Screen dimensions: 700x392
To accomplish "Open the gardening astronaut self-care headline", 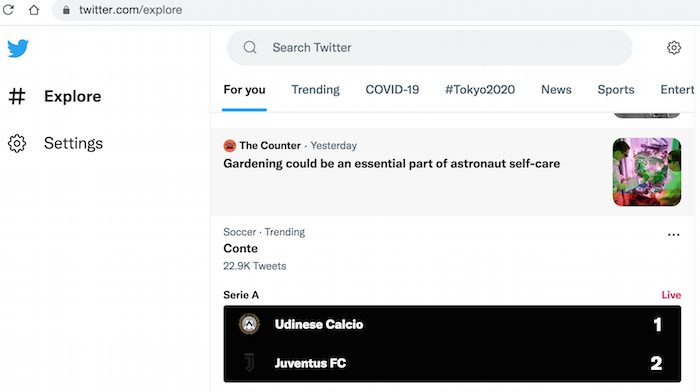I will tap(392, 163).
